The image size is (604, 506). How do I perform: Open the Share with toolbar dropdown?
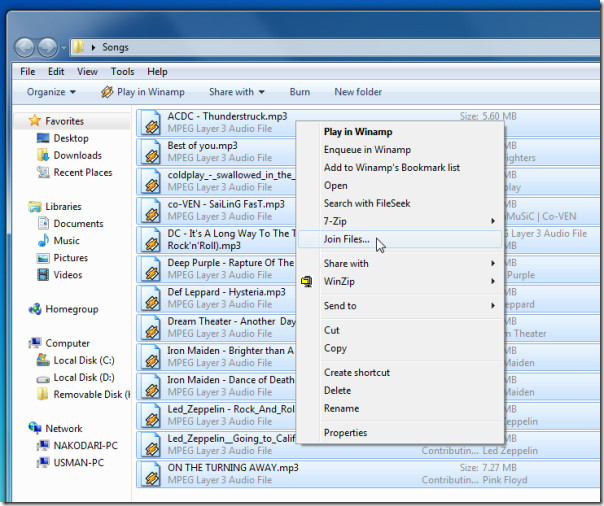pyautogui.click(x=237, y=92)
